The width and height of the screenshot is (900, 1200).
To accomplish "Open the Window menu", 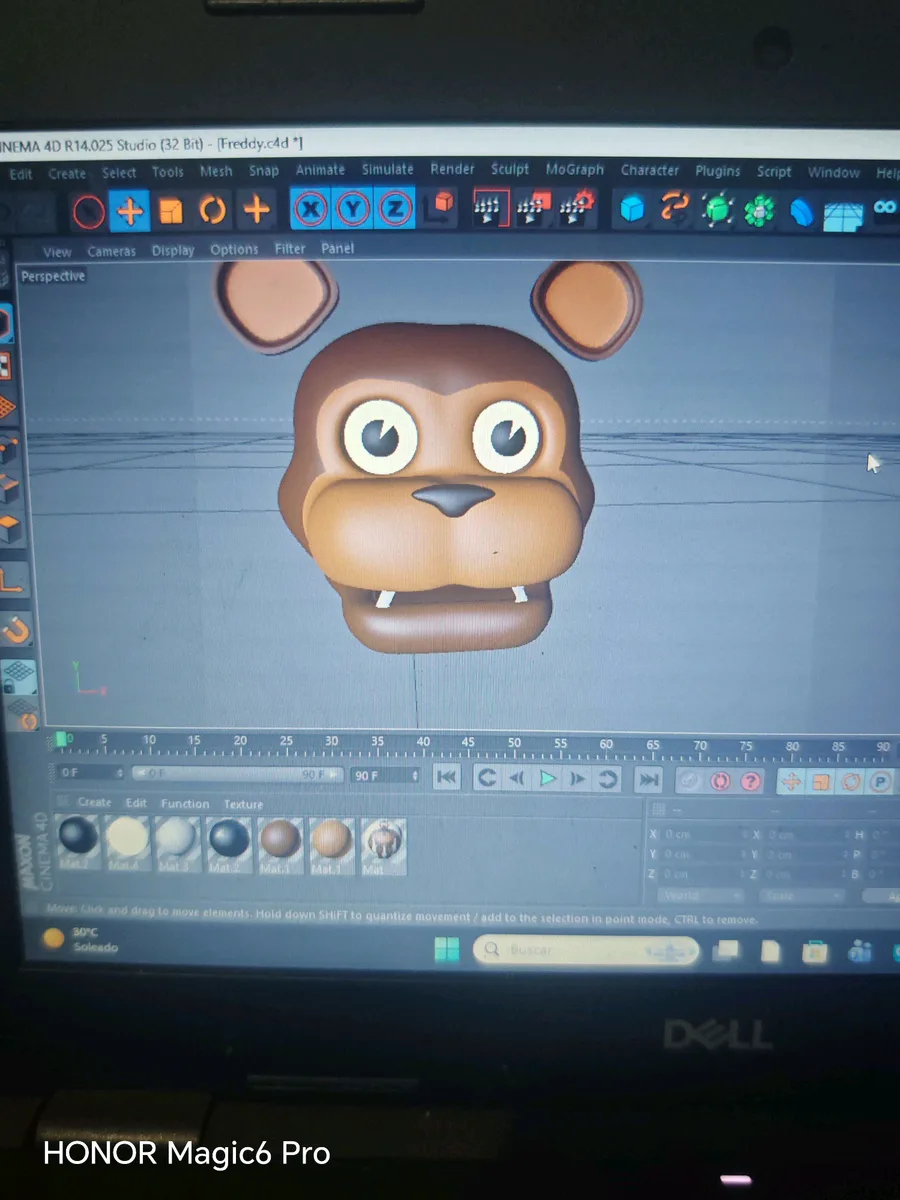I will [x=834, y=173].
